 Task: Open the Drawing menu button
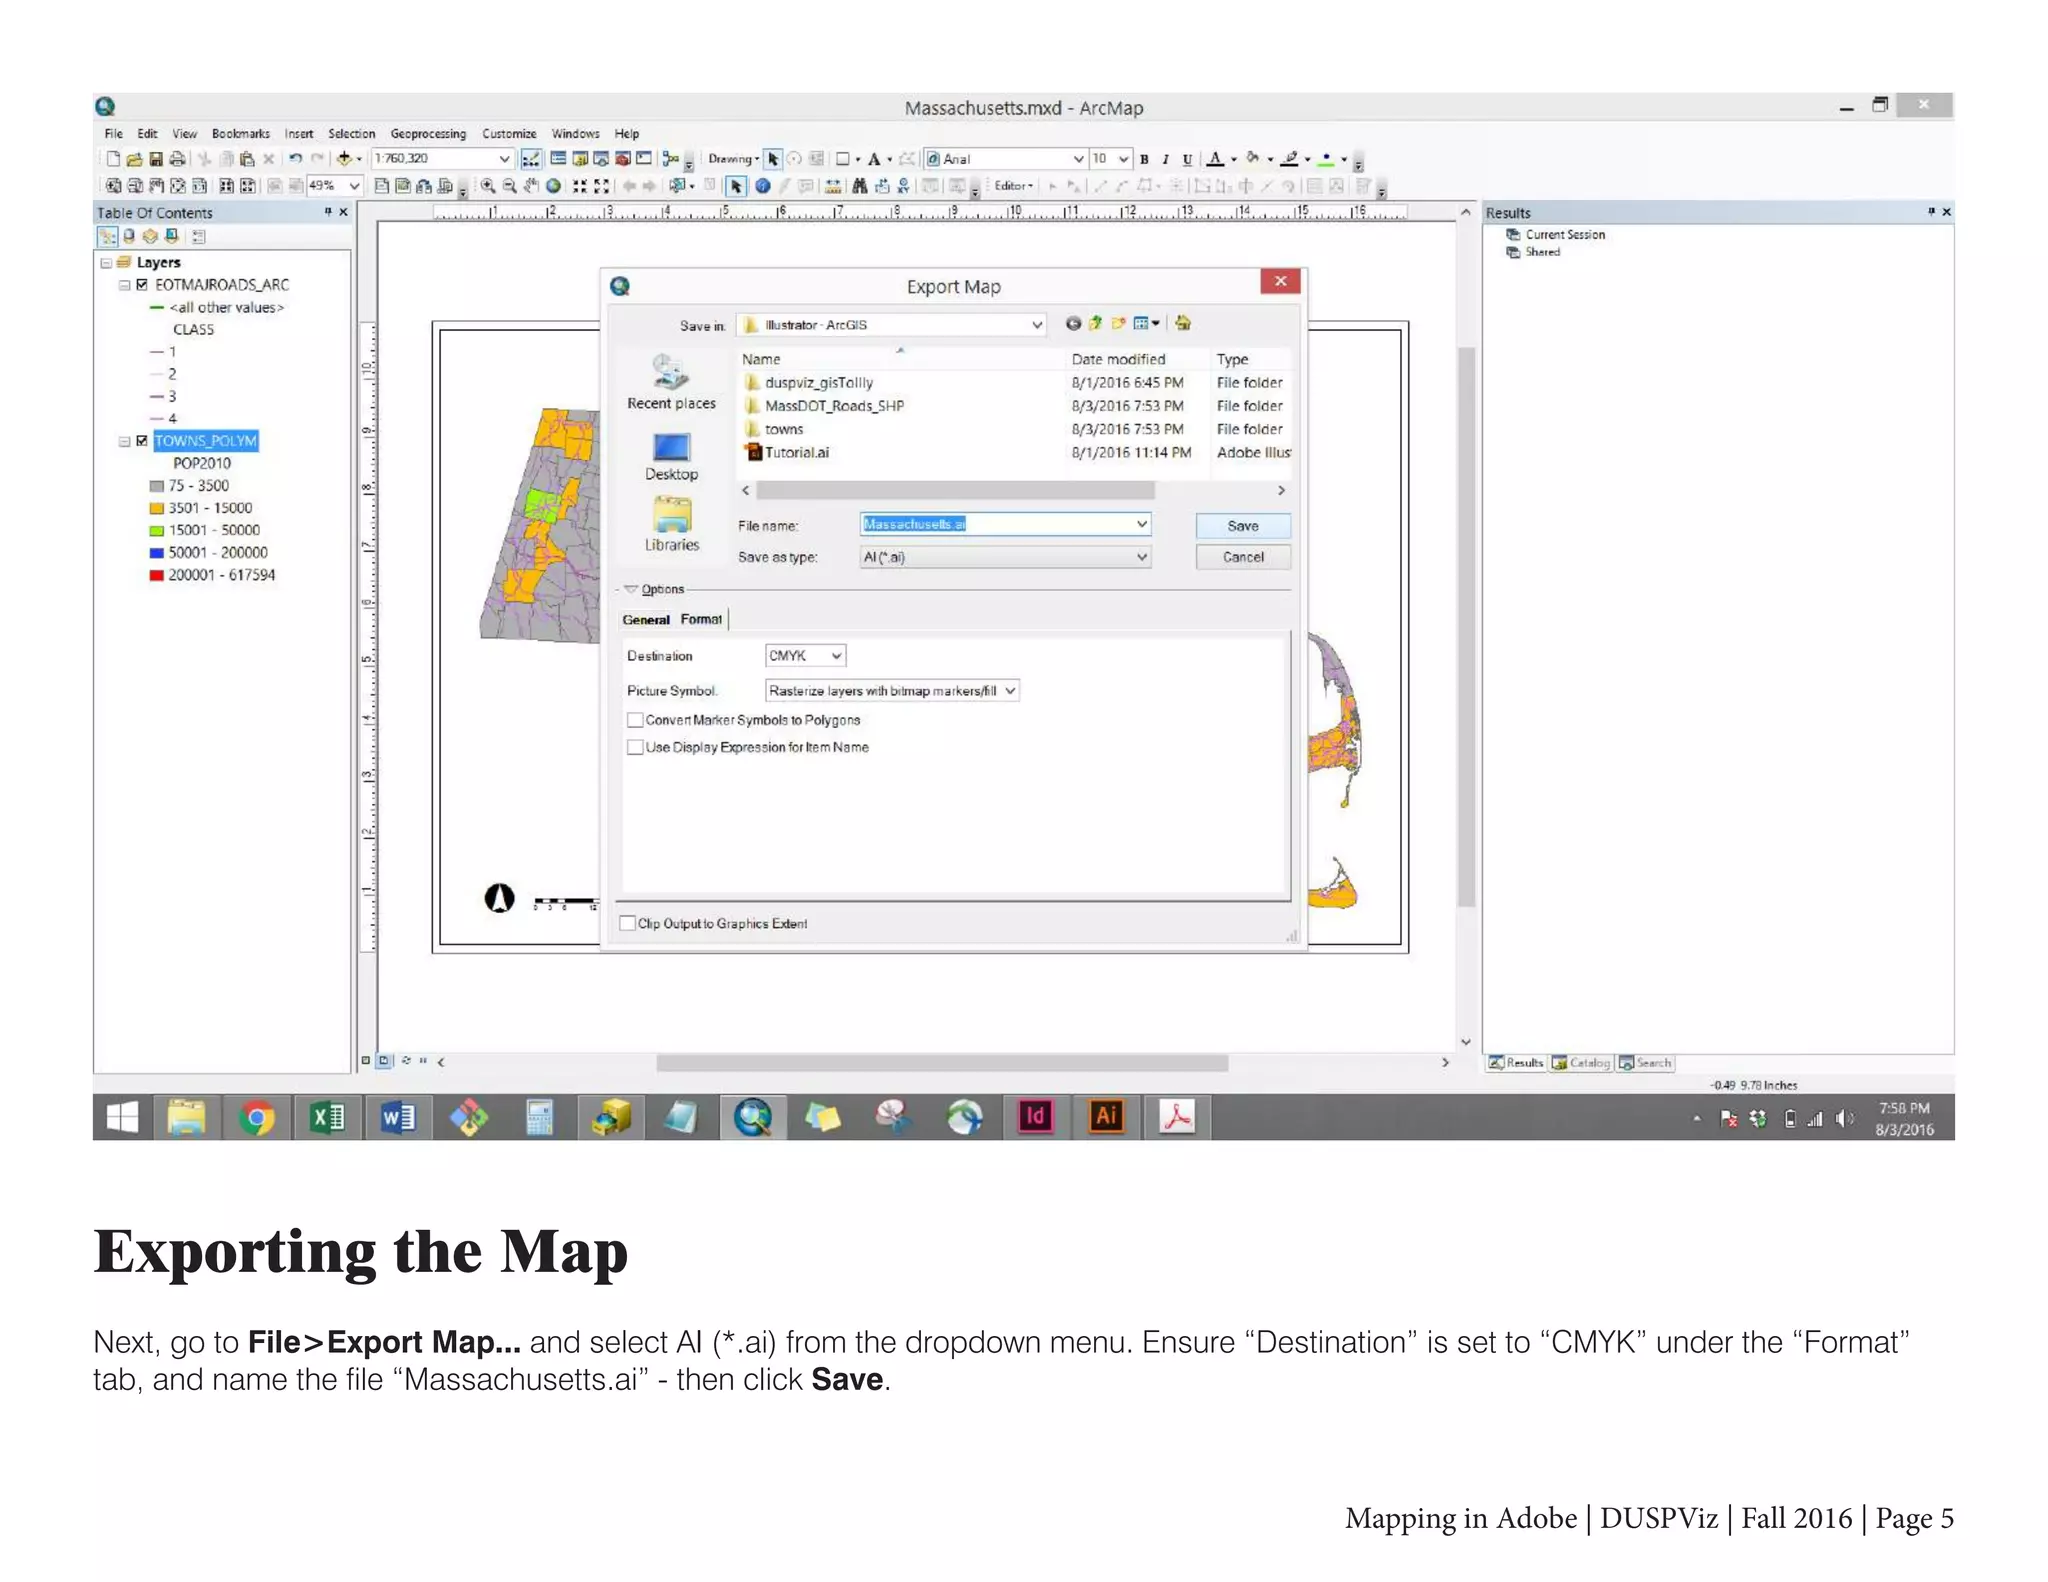coord(733,159)
